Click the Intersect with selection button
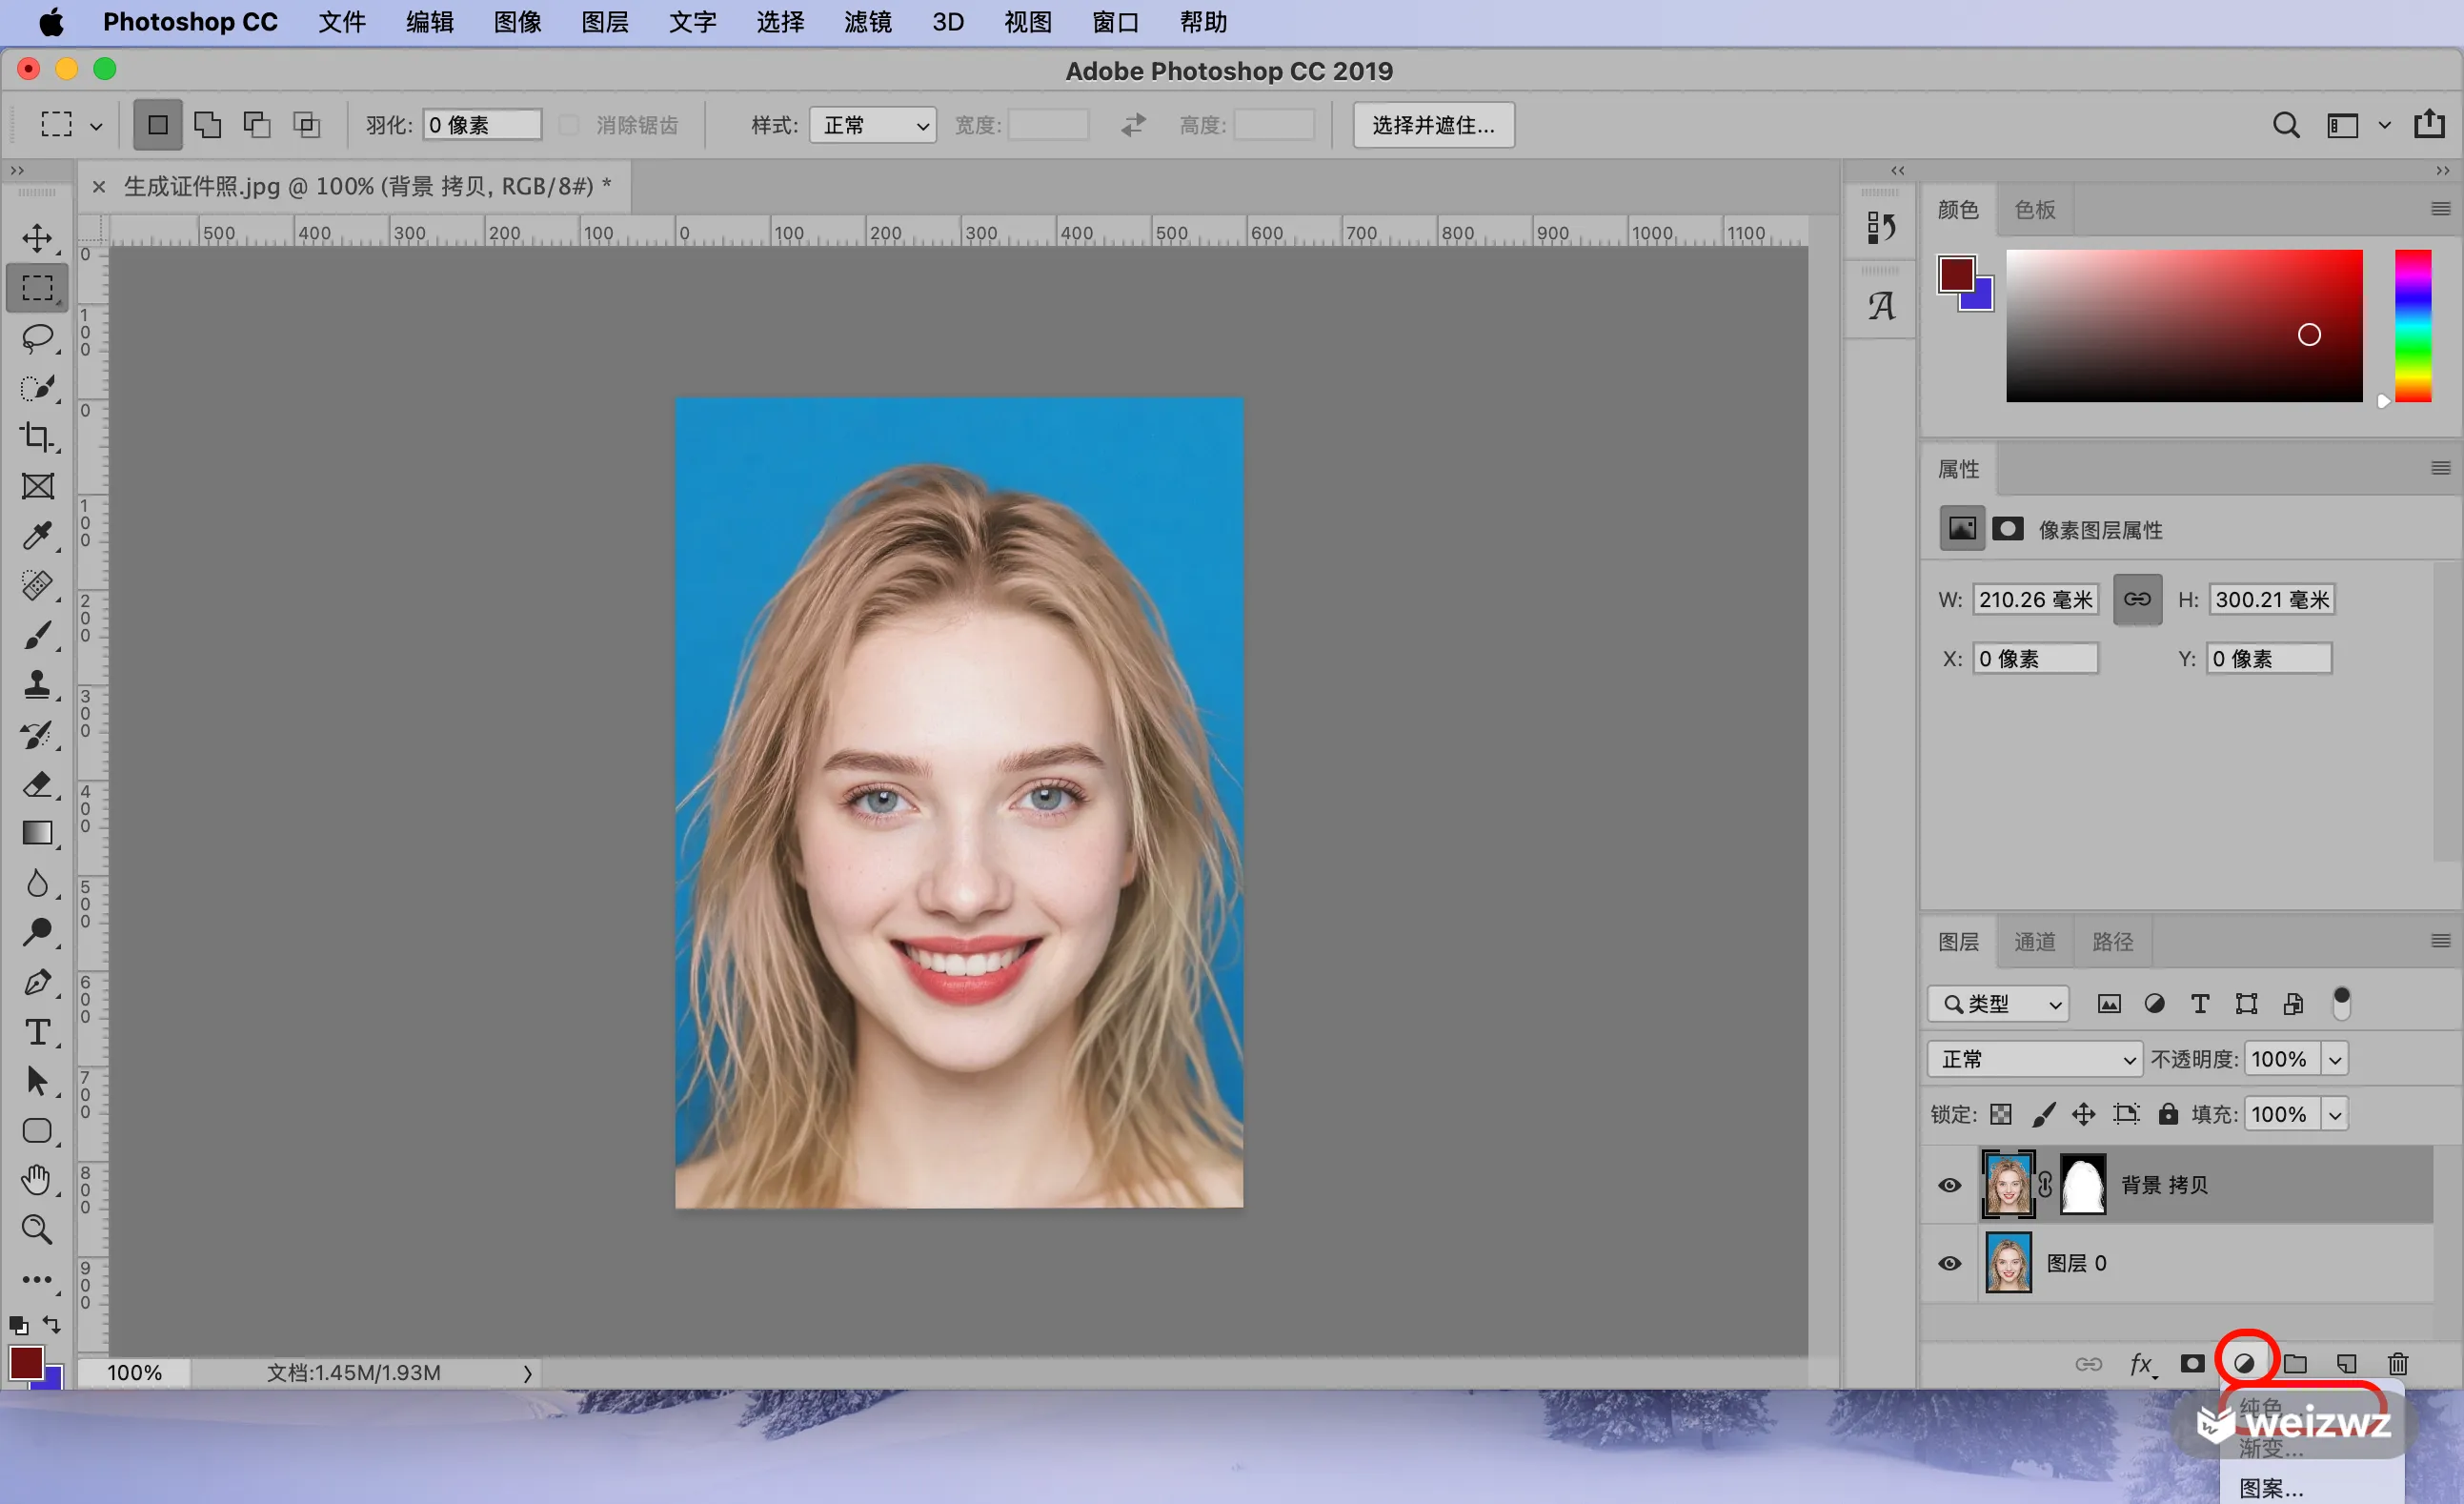This screenshot has width=2464, height=1504. coord(307,125)
